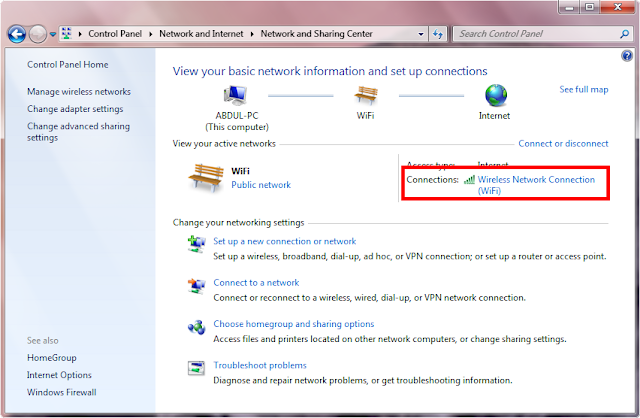Open See full map link
The image size is (640, 418).
584,89
